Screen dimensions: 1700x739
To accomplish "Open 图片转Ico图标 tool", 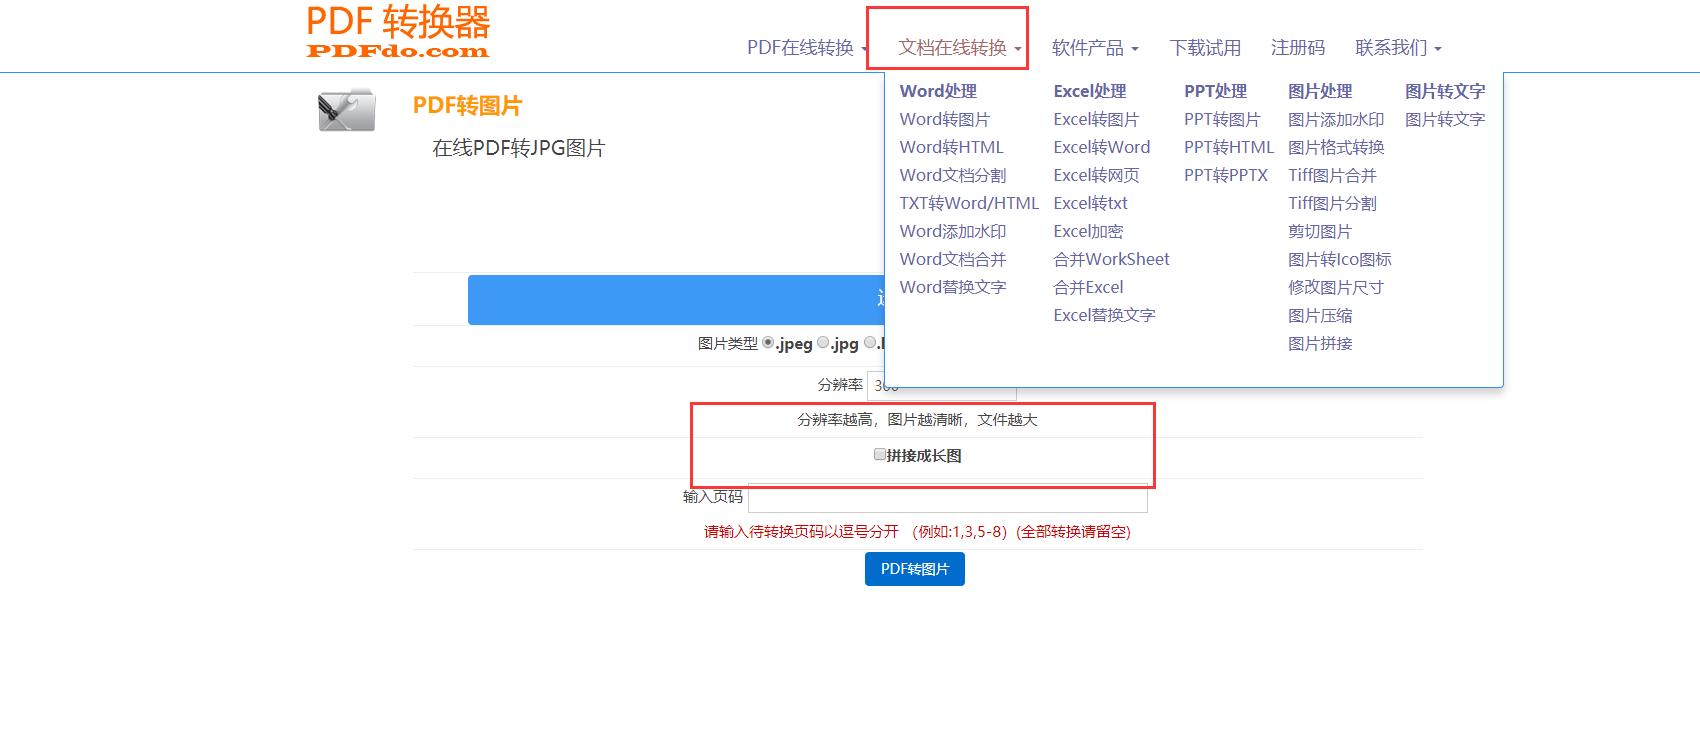I will pos(1340,259).
